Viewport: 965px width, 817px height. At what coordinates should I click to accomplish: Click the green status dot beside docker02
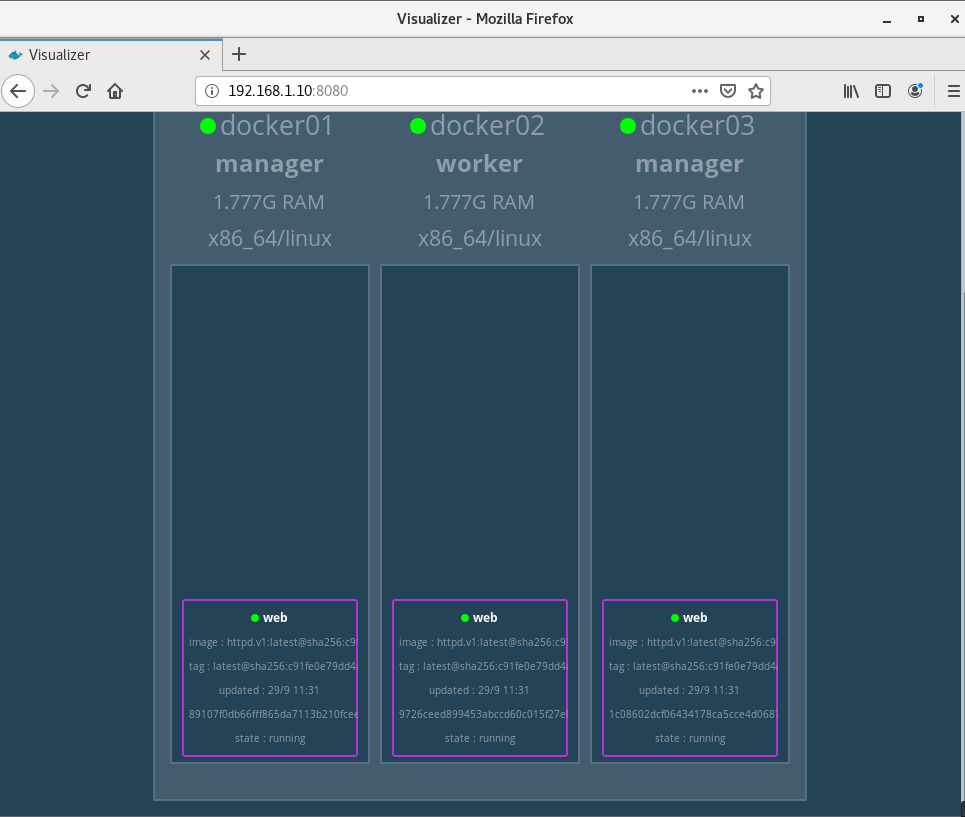coord(418,126)
